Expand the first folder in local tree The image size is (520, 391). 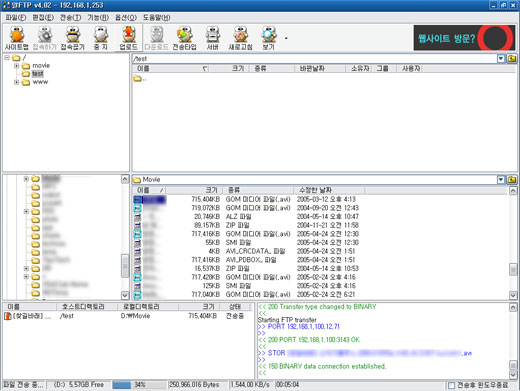[x=26, y=179]
